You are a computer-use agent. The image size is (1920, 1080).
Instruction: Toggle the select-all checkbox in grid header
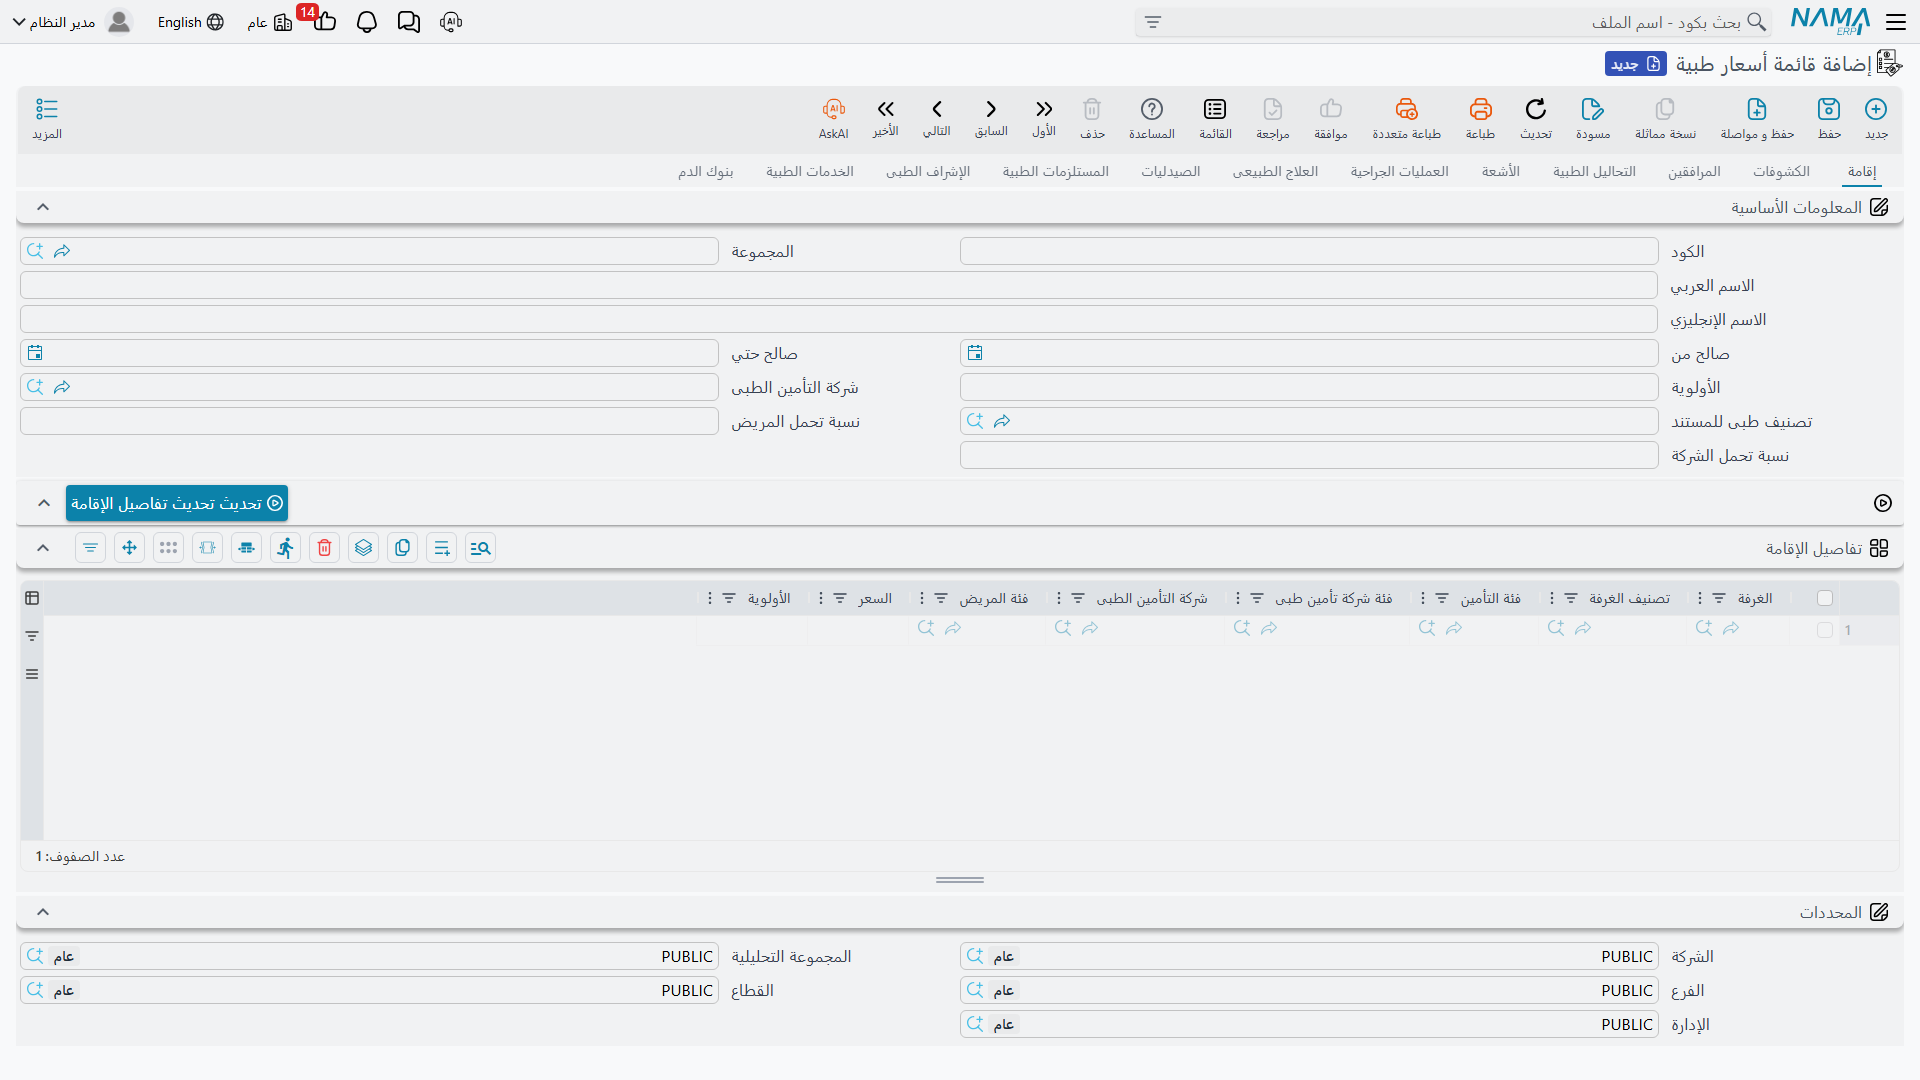click(1825, 598)
